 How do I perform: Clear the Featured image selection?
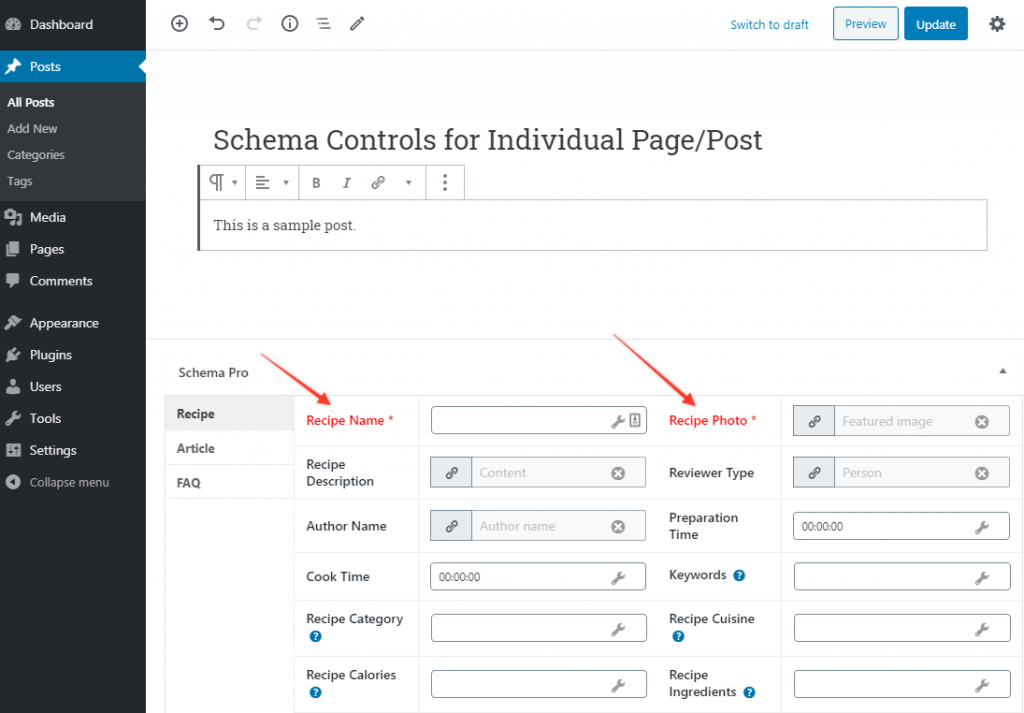click(981, 421)
